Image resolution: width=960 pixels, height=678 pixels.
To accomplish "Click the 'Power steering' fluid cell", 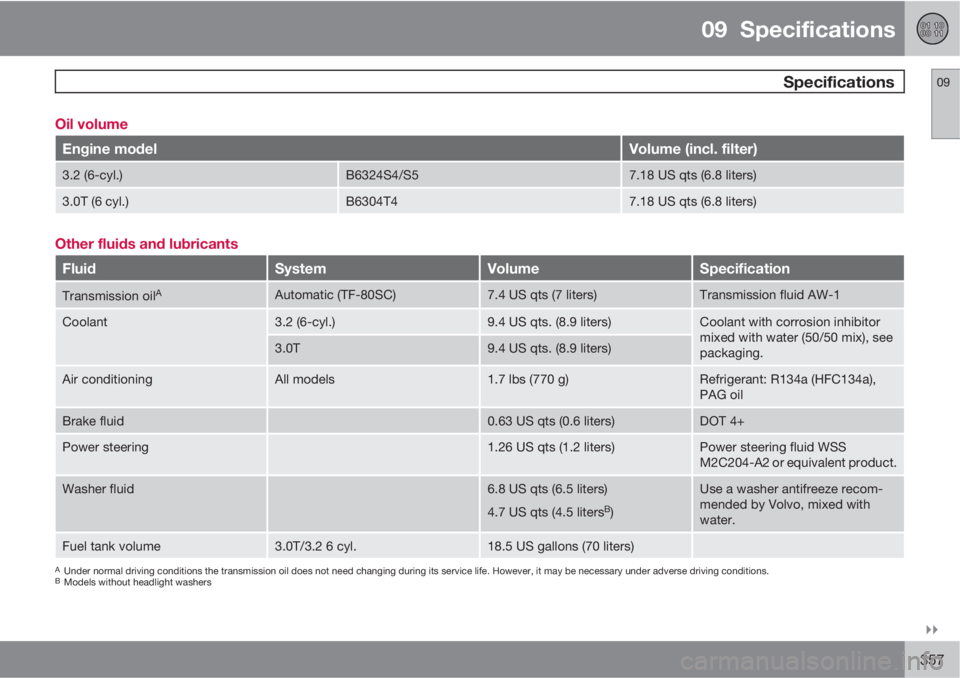I will tap(161, 454).
